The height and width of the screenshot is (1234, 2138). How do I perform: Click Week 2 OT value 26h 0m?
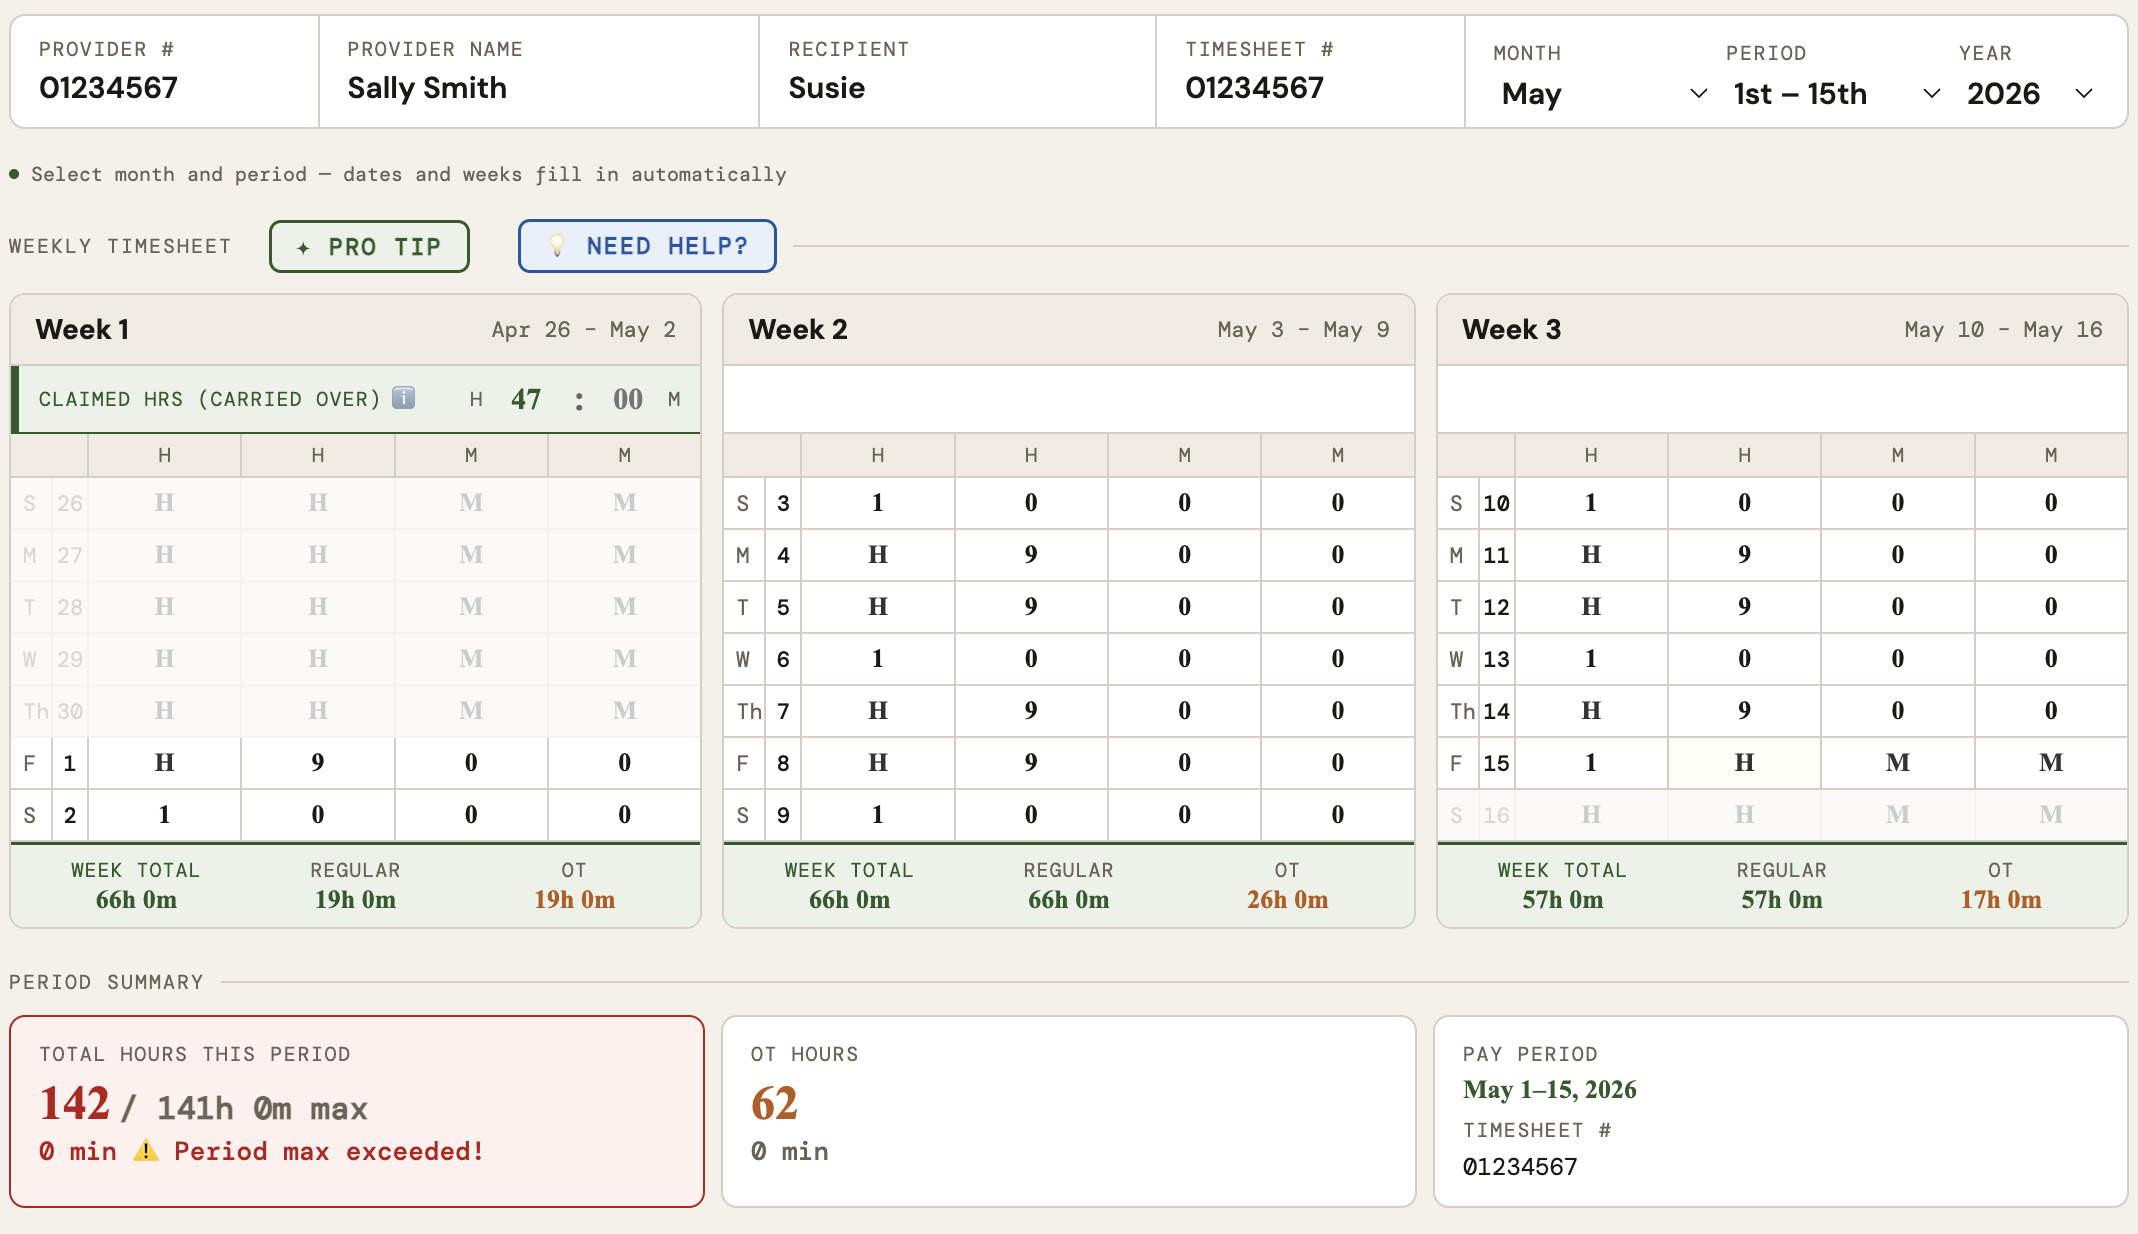[1287, 900]
